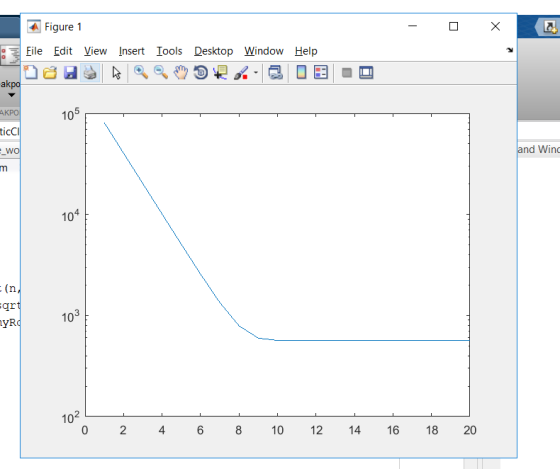Click the Figure 1 title text

63,27
